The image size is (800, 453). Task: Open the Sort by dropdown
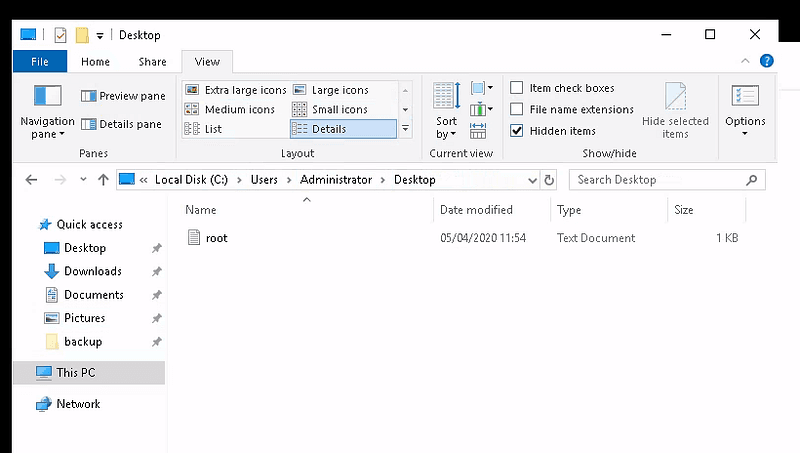(x=446, y=112)
